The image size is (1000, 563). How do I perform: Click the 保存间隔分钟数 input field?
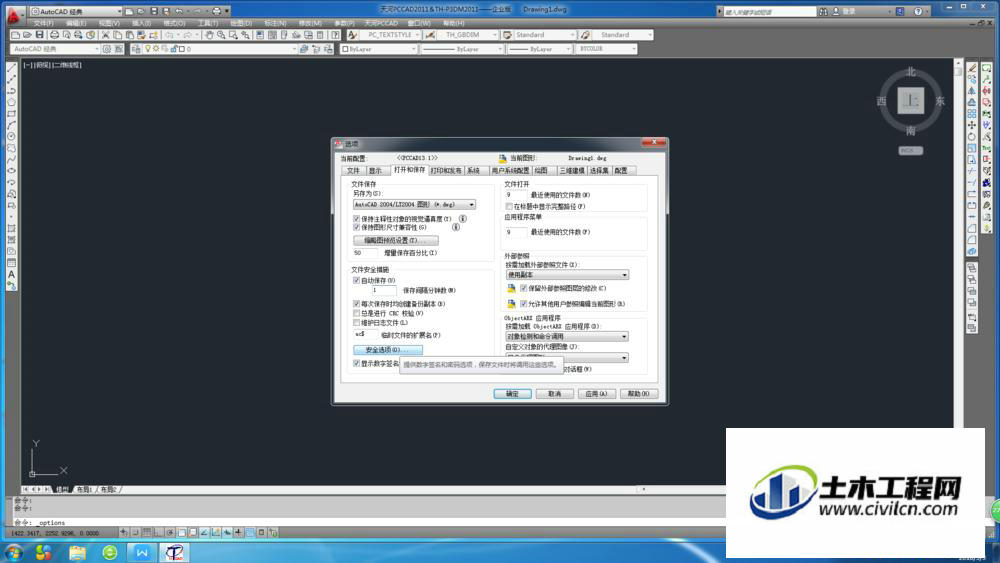coord(384,290)
